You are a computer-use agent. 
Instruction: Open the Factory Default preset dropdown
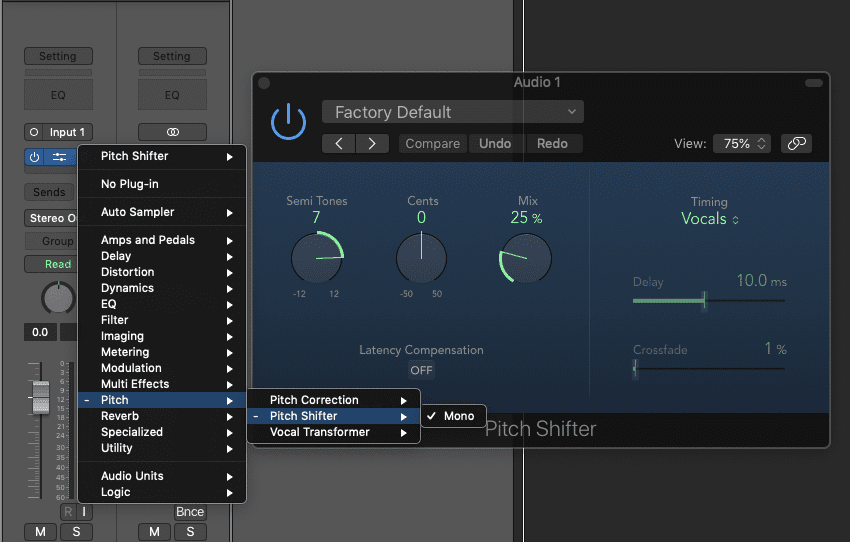452,112
